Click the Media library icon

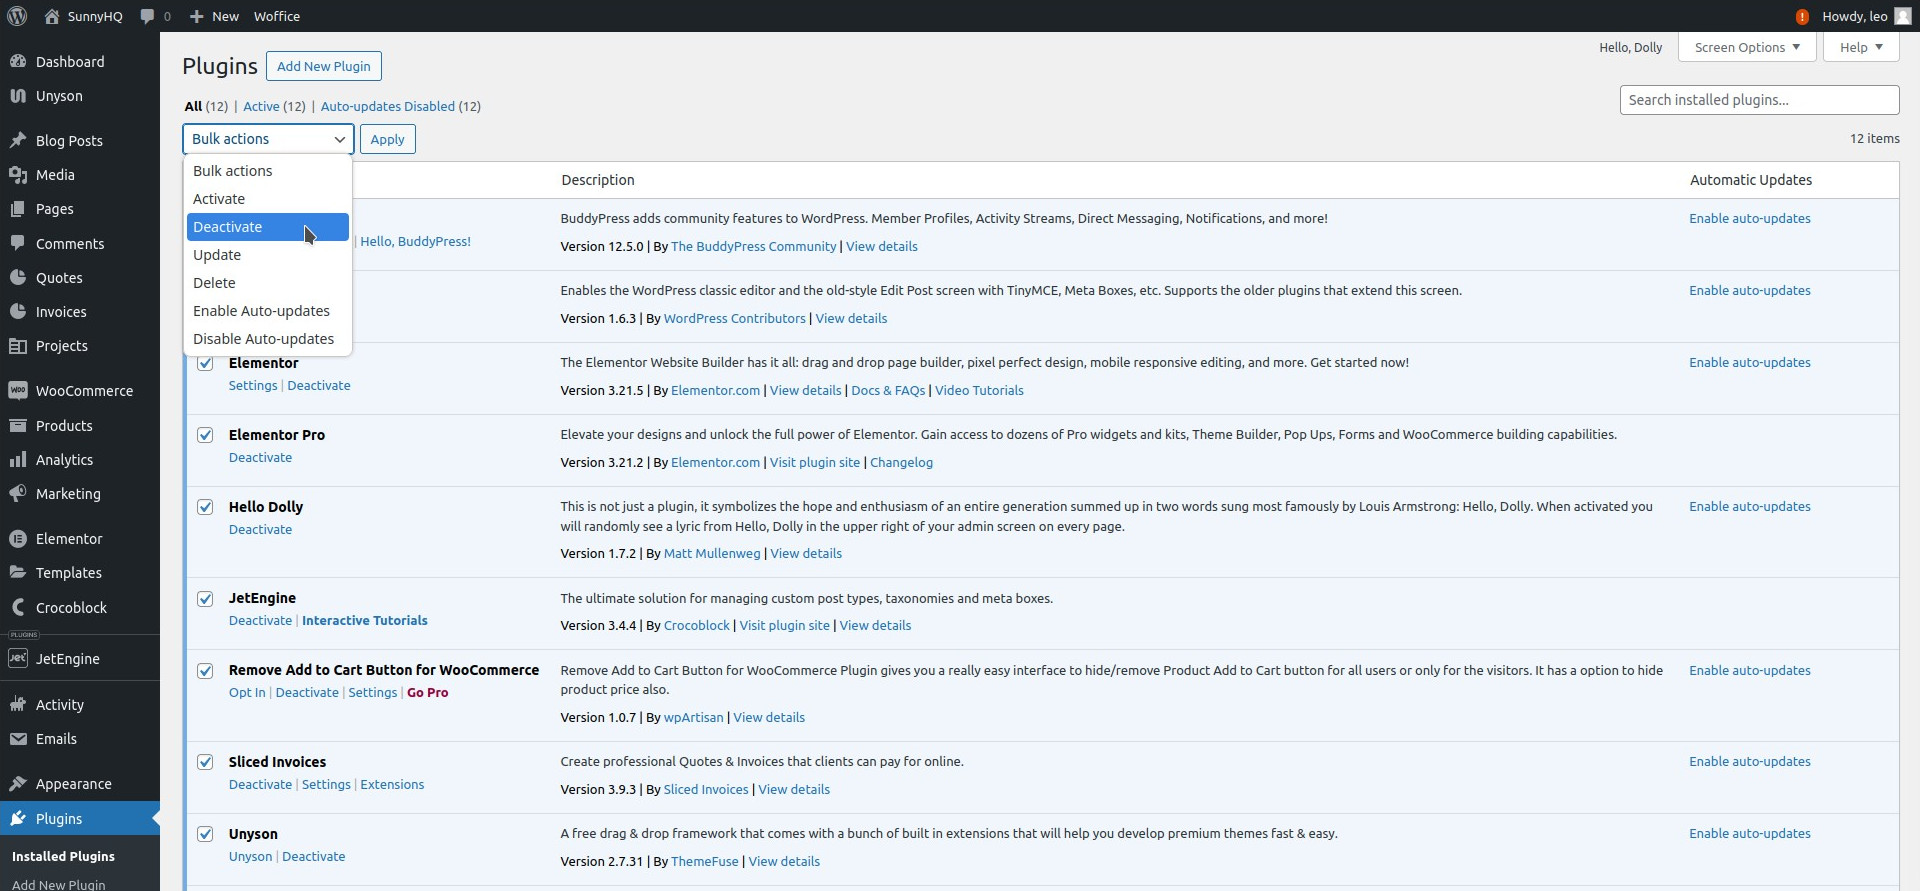(x=18, y=174)
